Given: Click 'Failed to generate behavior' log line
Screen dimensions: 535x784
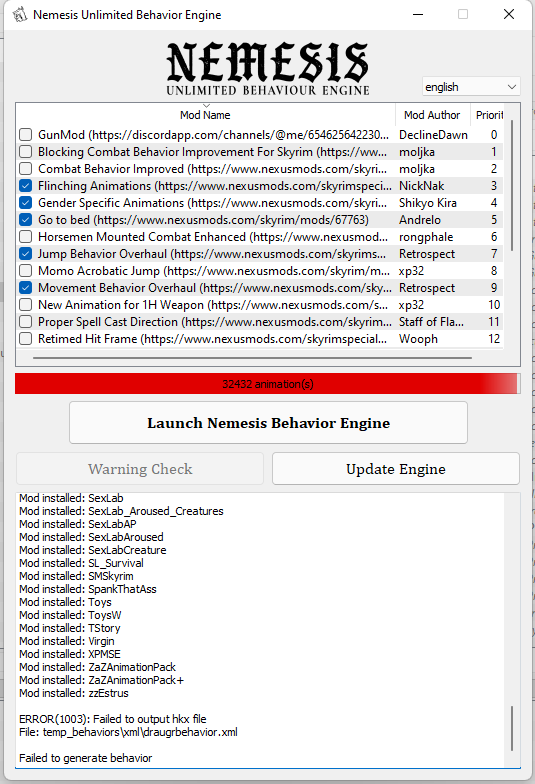Looking at the screenshot, I should (x=86, y=758).
